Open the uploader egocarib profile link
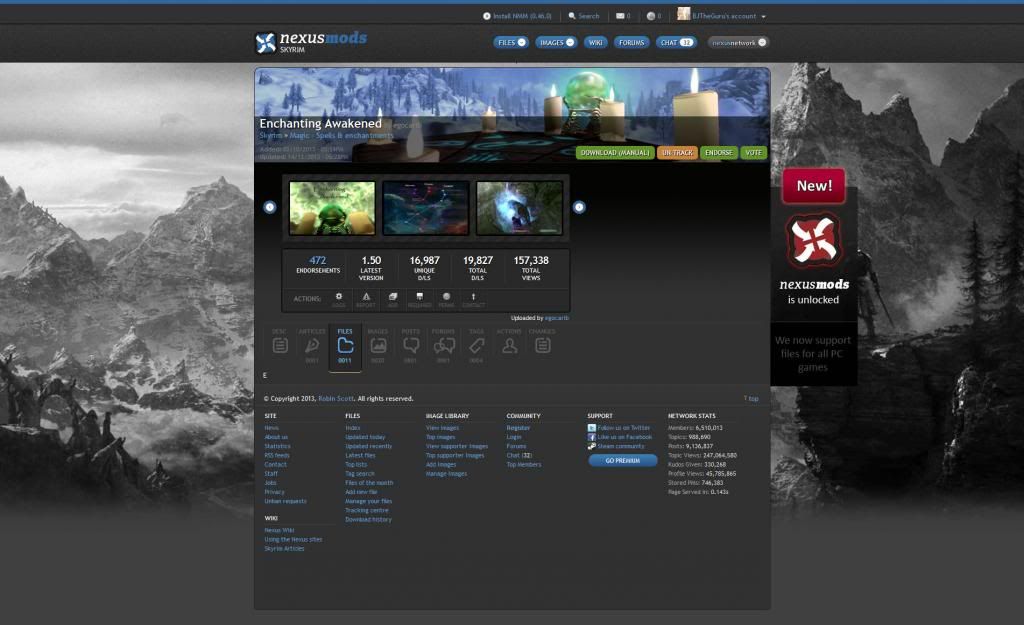 click(x=556, y=318)
